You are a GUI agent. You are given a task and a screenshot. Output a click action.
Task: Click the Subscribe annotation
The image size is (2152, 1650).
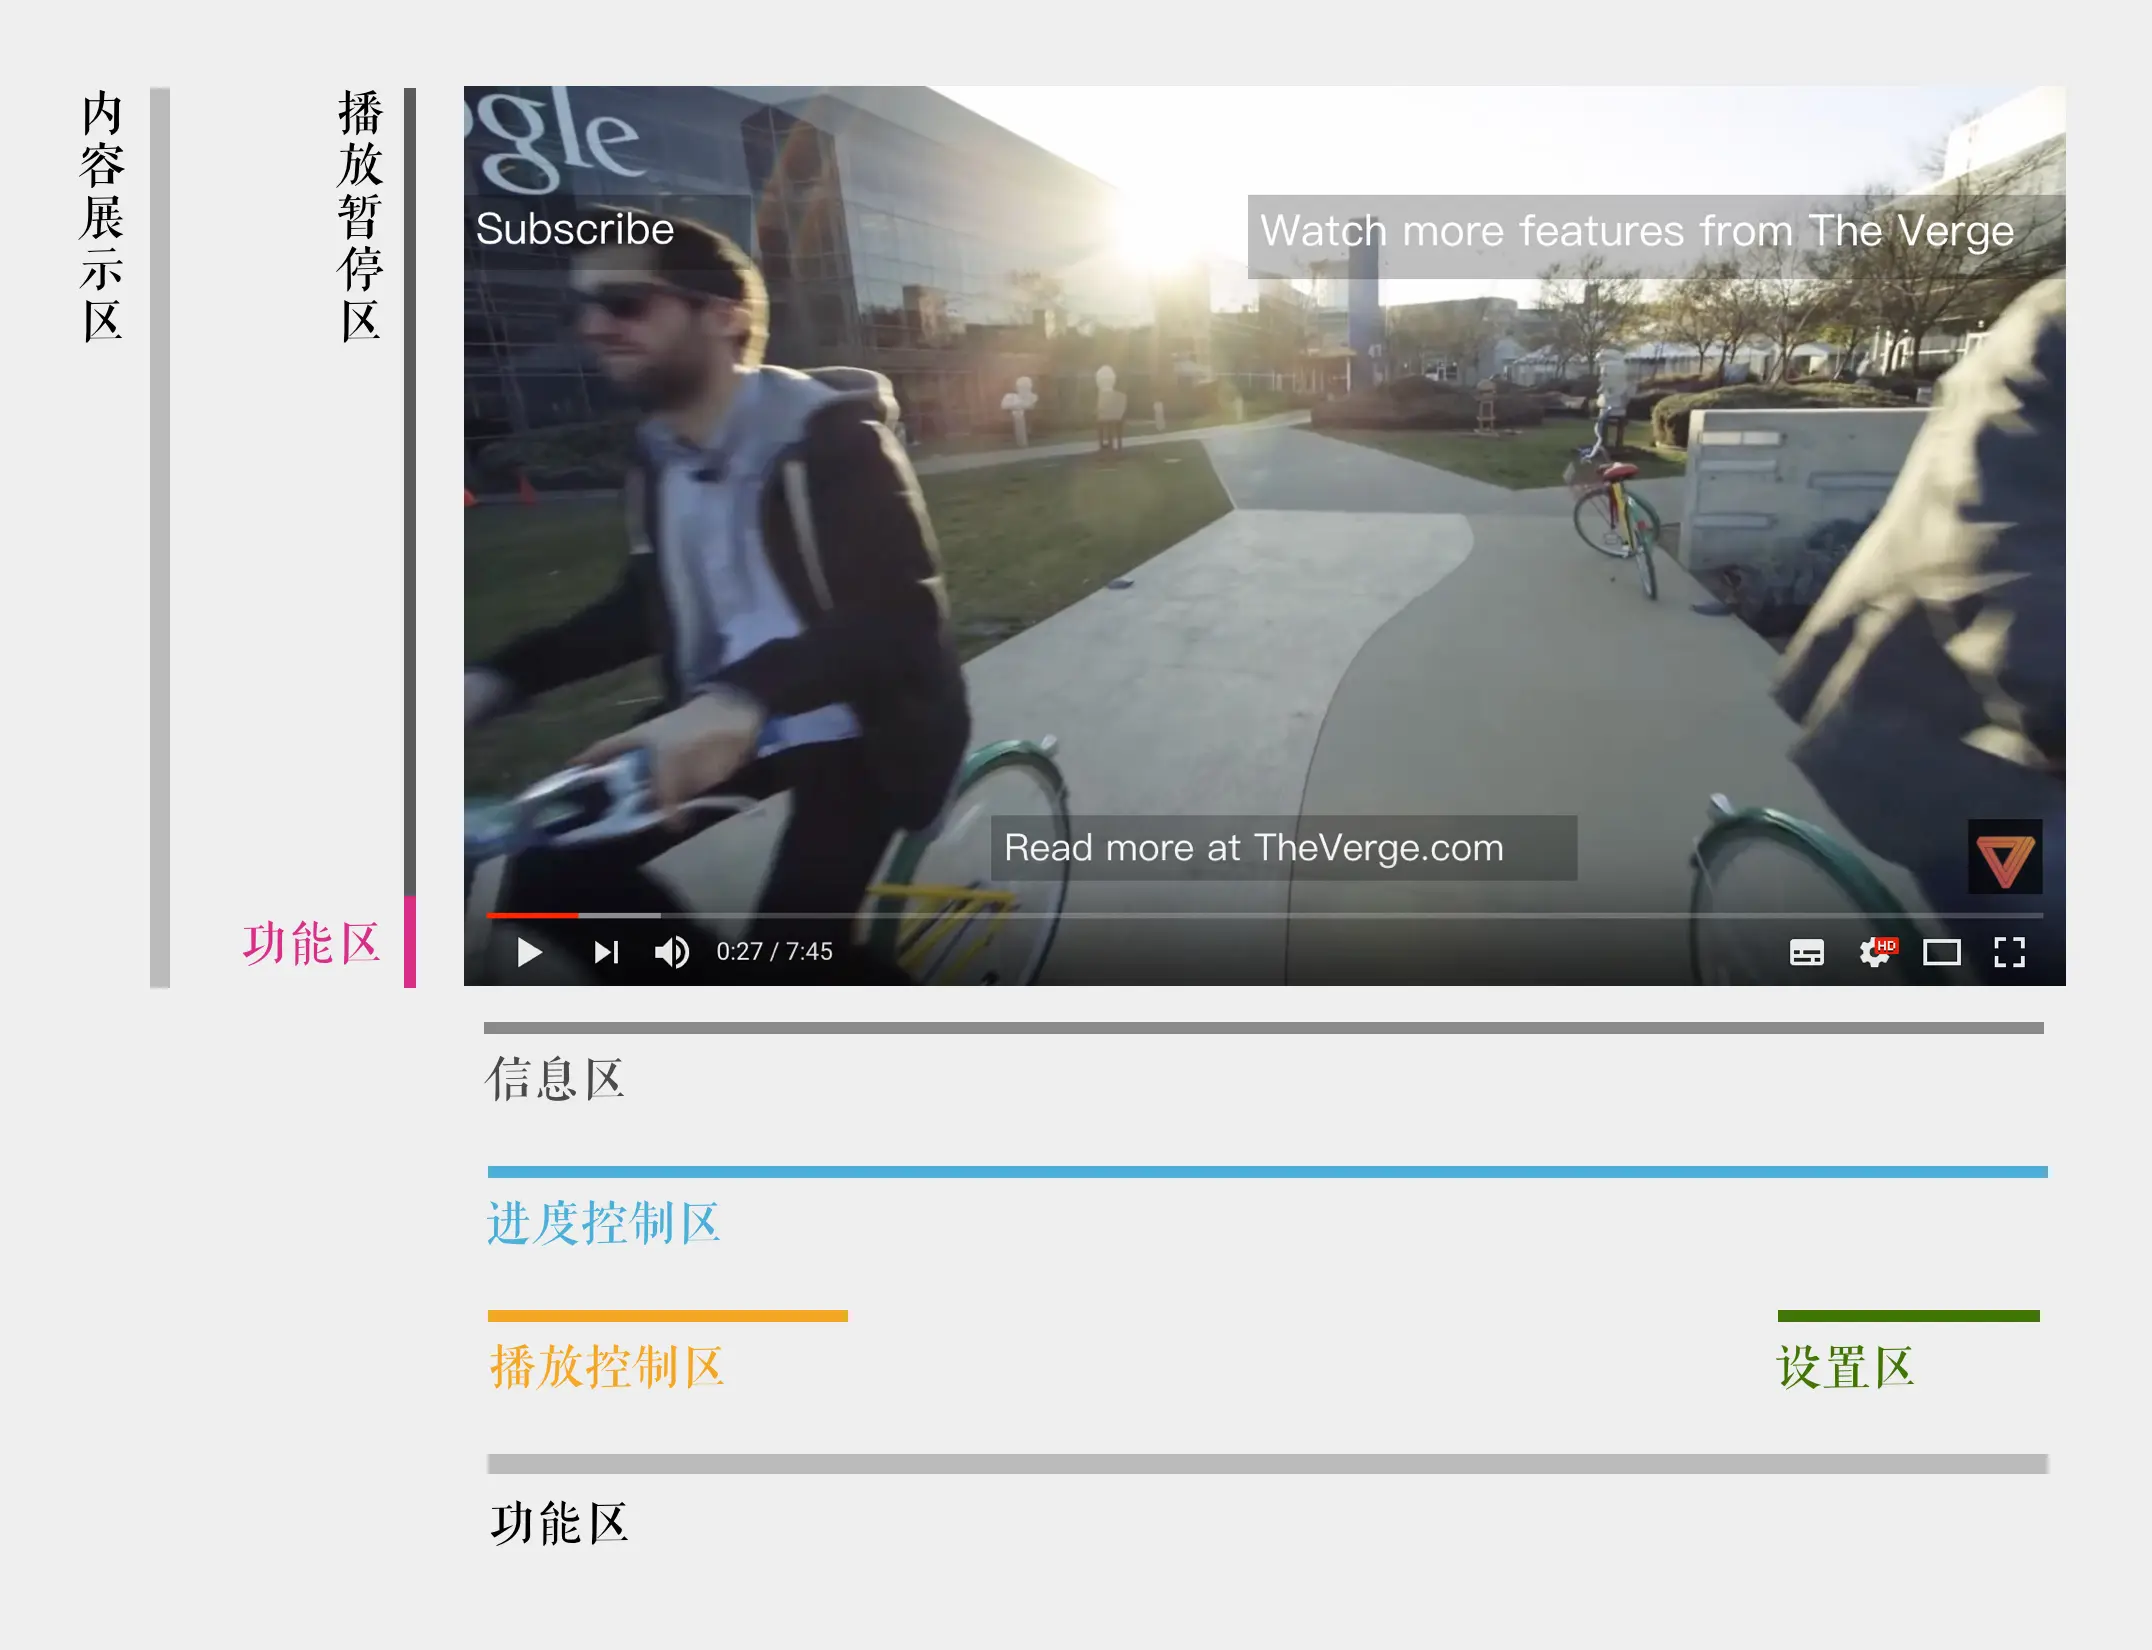pos(575,229)
